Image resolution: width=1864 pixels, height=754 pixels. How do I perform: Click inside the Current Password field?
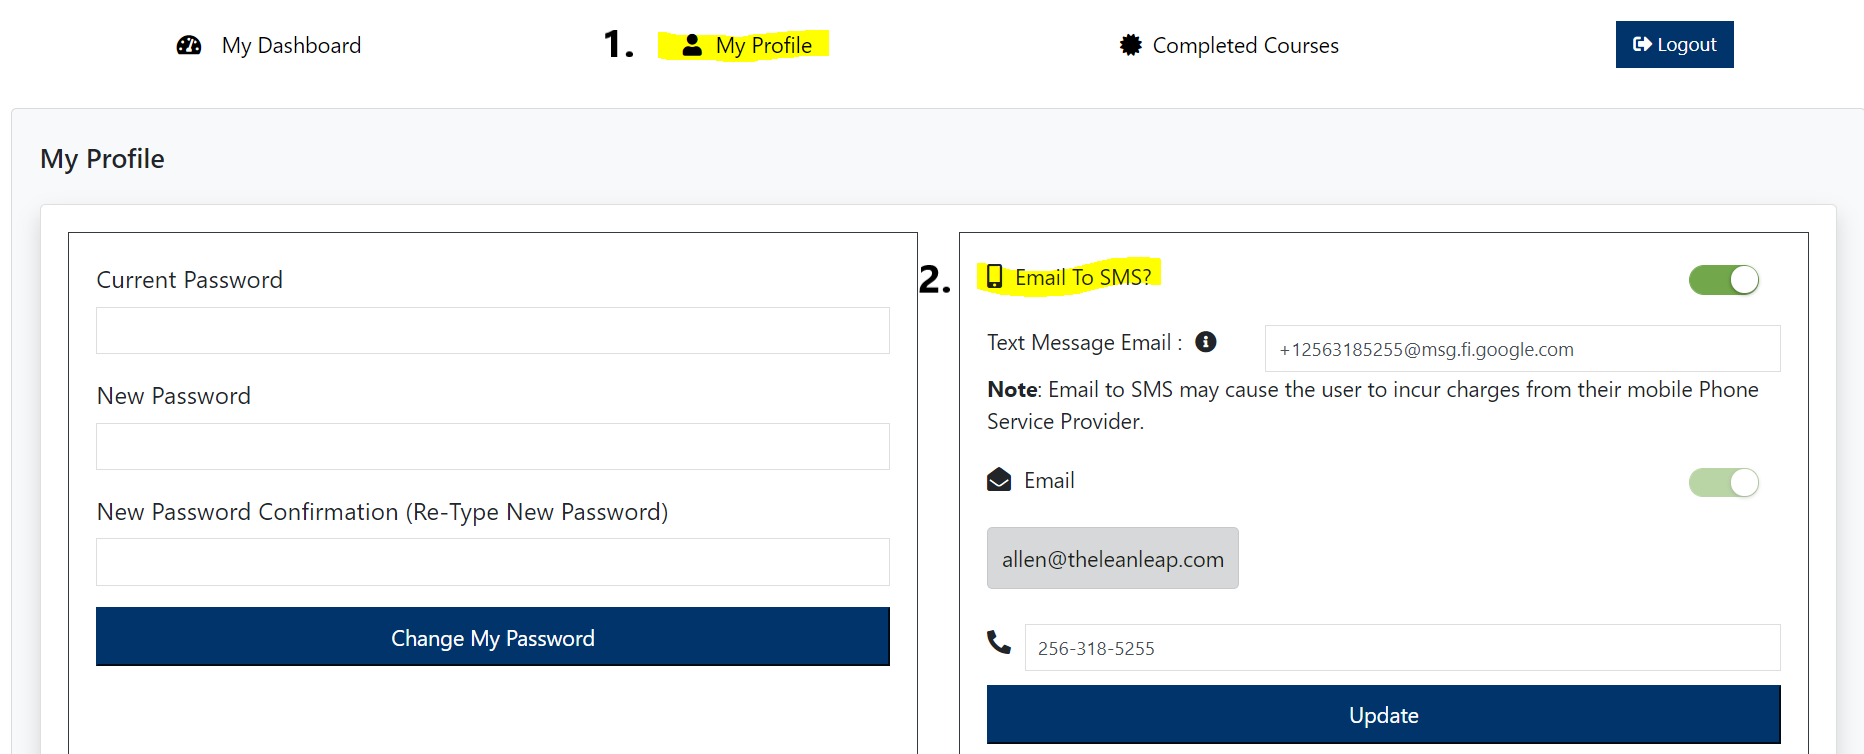coord(492,330)
